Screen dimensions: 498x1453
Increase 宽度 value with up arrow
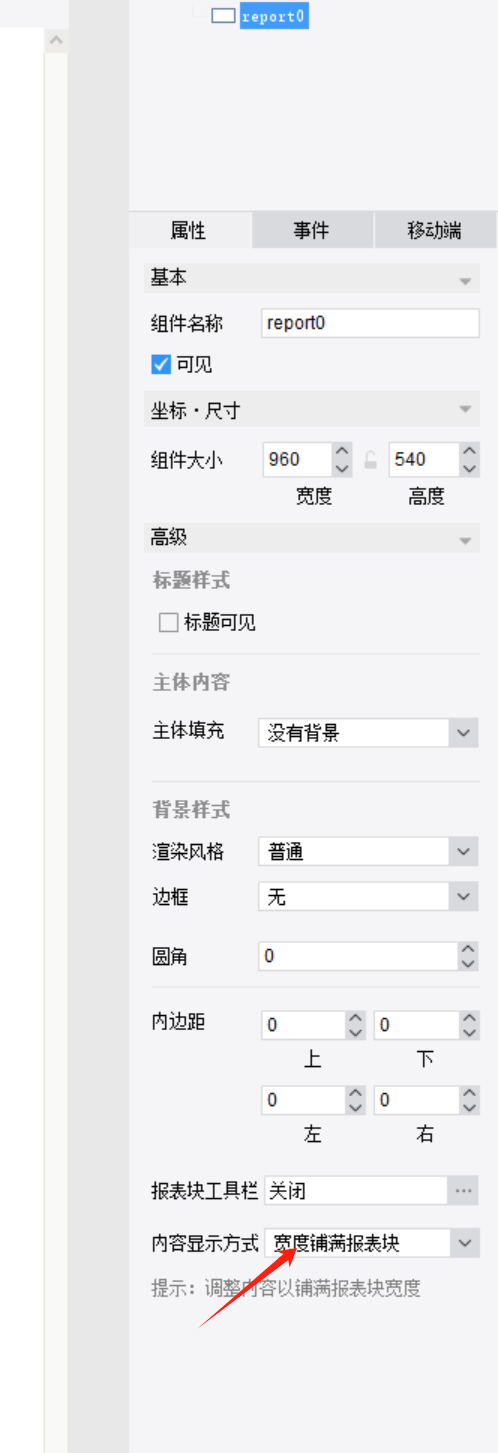[x=342, y=452]
